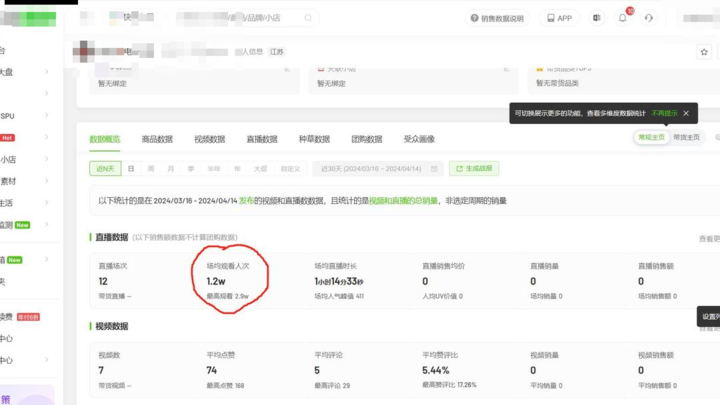Expand the 大盘 sidebar menu chevron

click(47, 71)
